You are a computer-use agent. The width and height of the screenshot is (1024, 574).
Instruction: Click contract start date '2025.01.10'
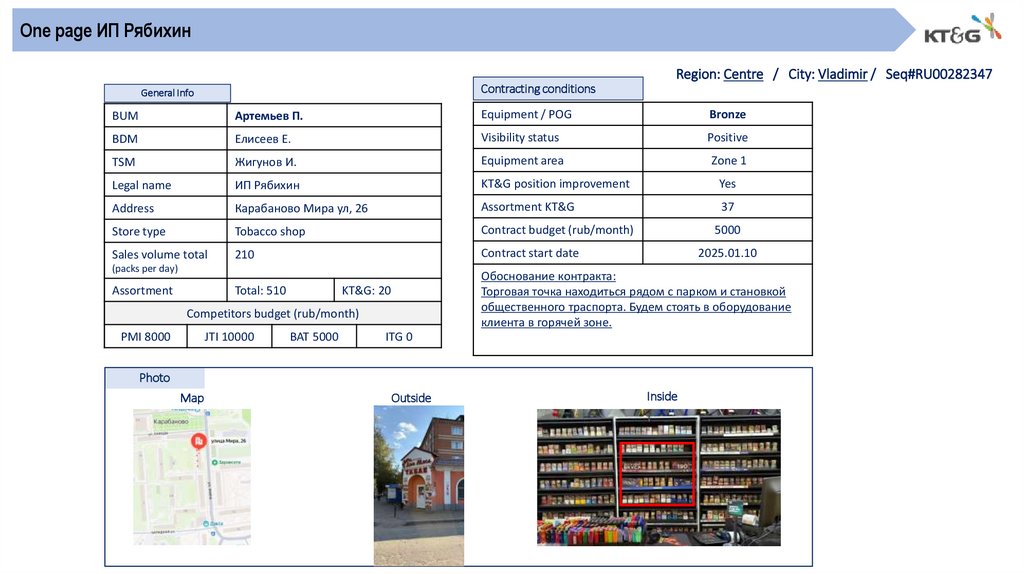point(728,253)
